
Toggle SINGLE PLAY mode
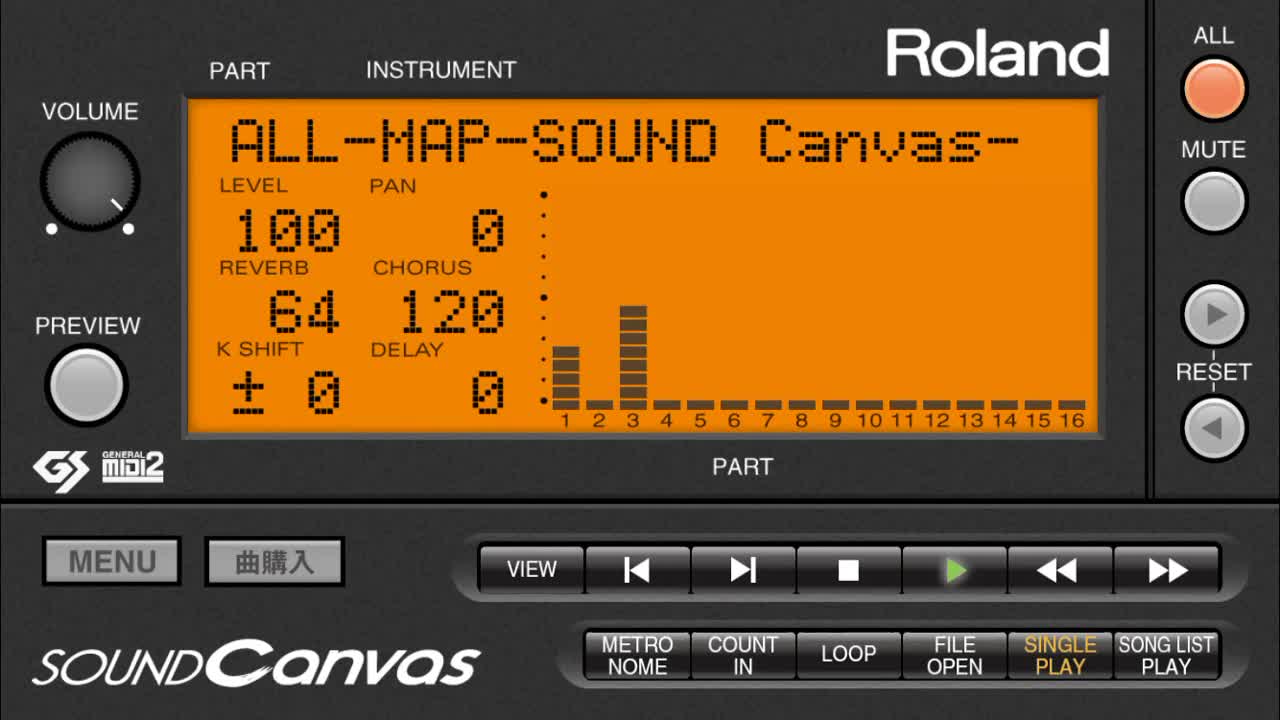point(1060,656)
